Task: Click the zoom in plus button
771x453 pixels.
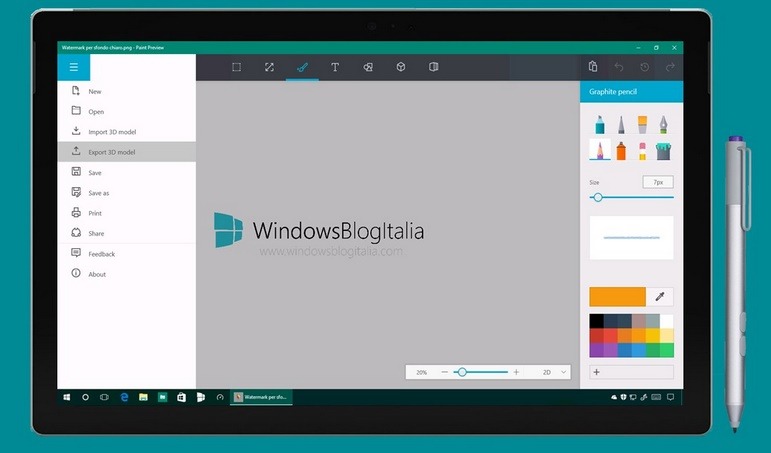Action: pos(516,372)
